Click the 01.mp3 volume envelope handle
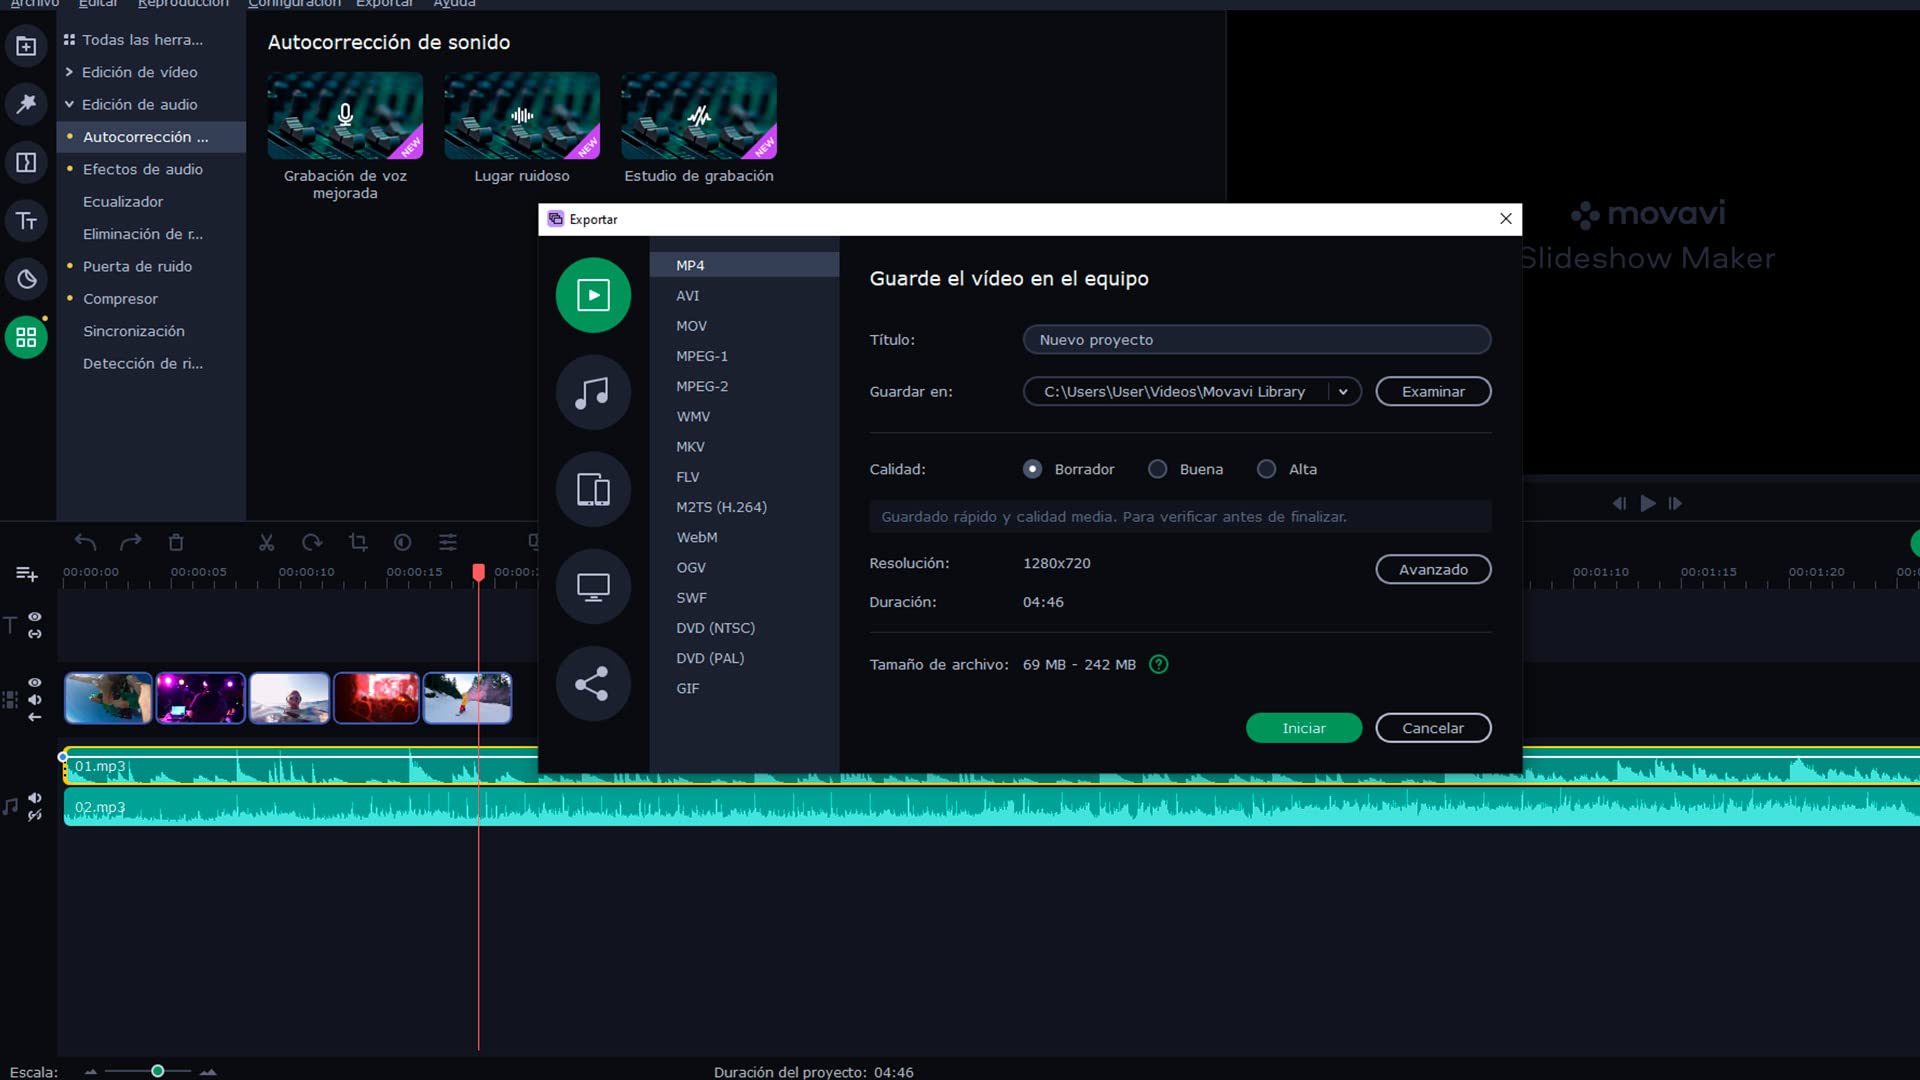The image size is (1920, 1080). pyautogui.click(x=64, y=757)
